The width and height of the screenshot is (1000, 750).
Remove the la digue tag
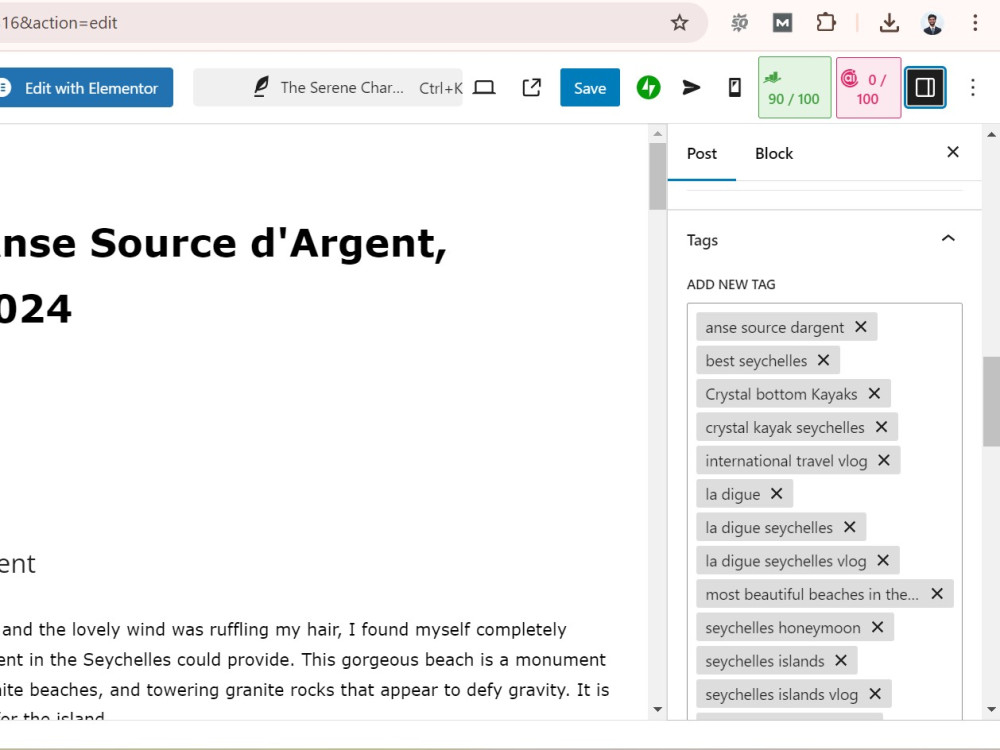coord(776,494)
